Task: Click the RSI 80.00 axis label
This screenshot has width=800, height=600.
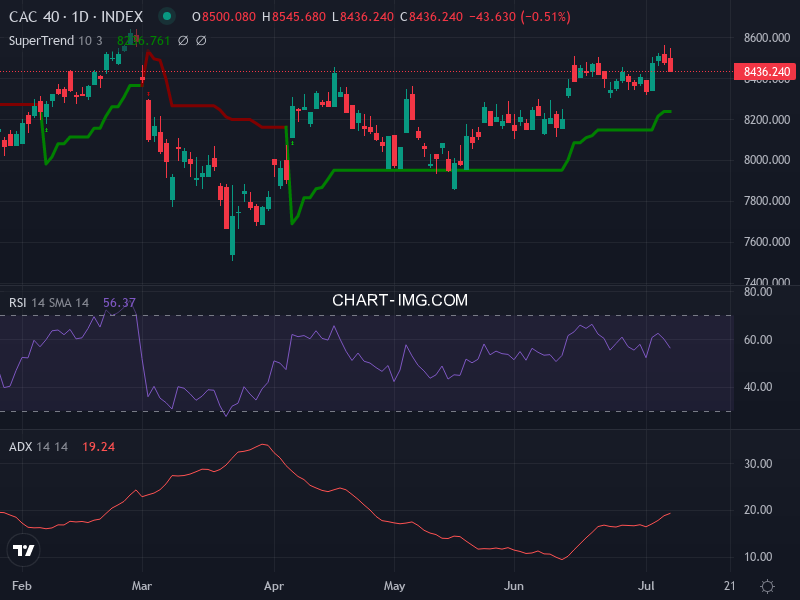Action: 758,292
